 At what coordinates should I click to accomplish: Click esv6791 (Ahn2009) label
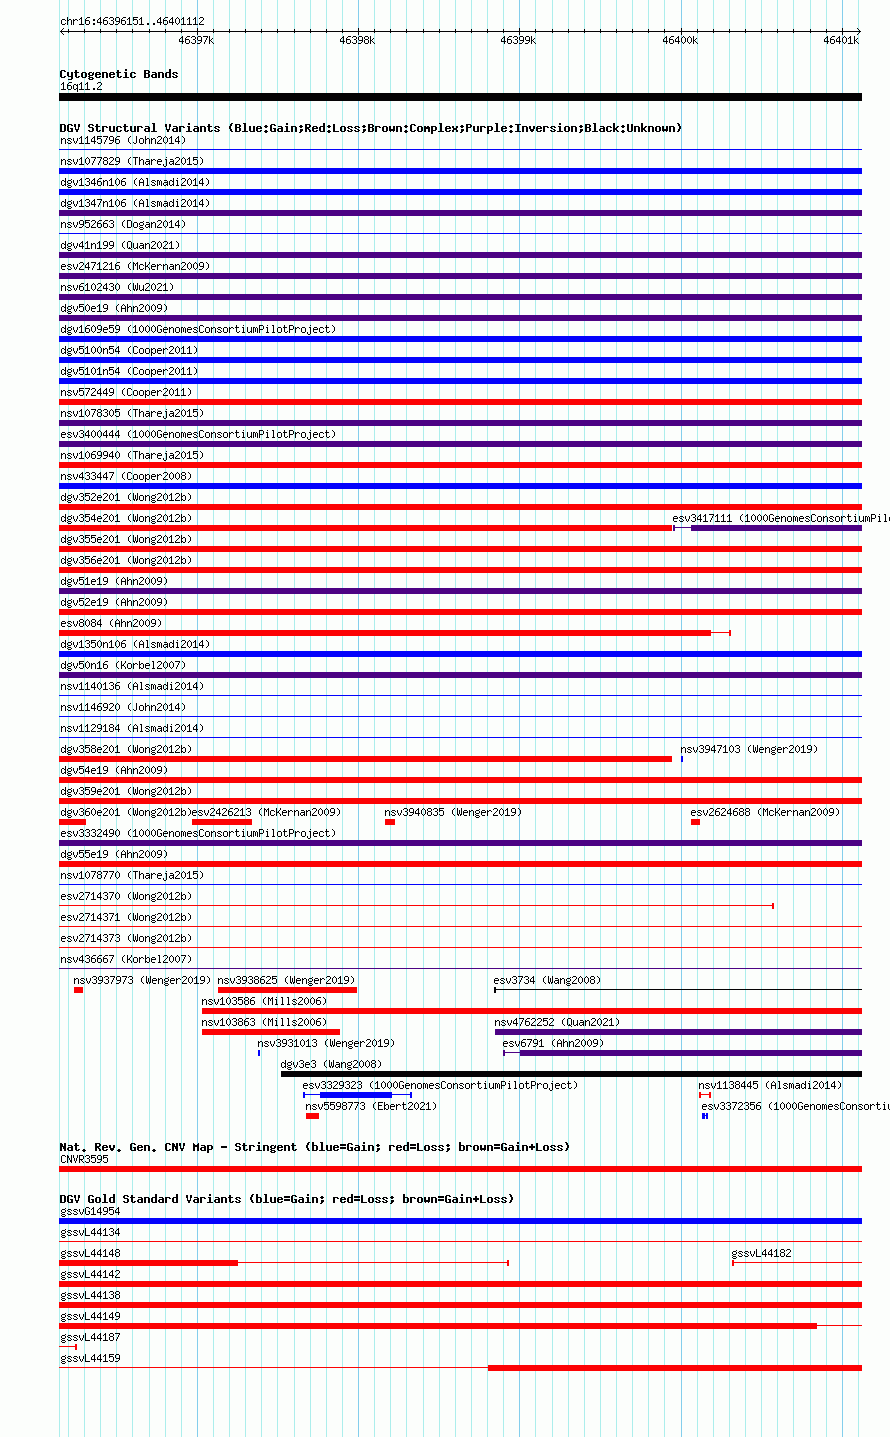click(x=553, y=1044)
